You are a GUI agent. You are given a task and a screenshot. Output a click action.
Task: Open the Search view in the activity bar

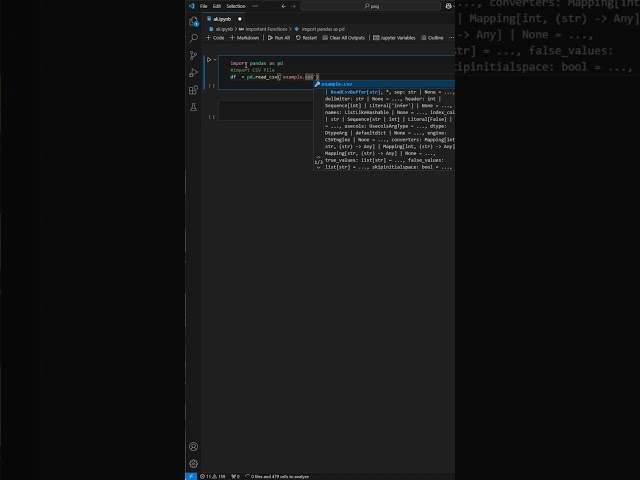pyautogui.click(x=193, y=38)
